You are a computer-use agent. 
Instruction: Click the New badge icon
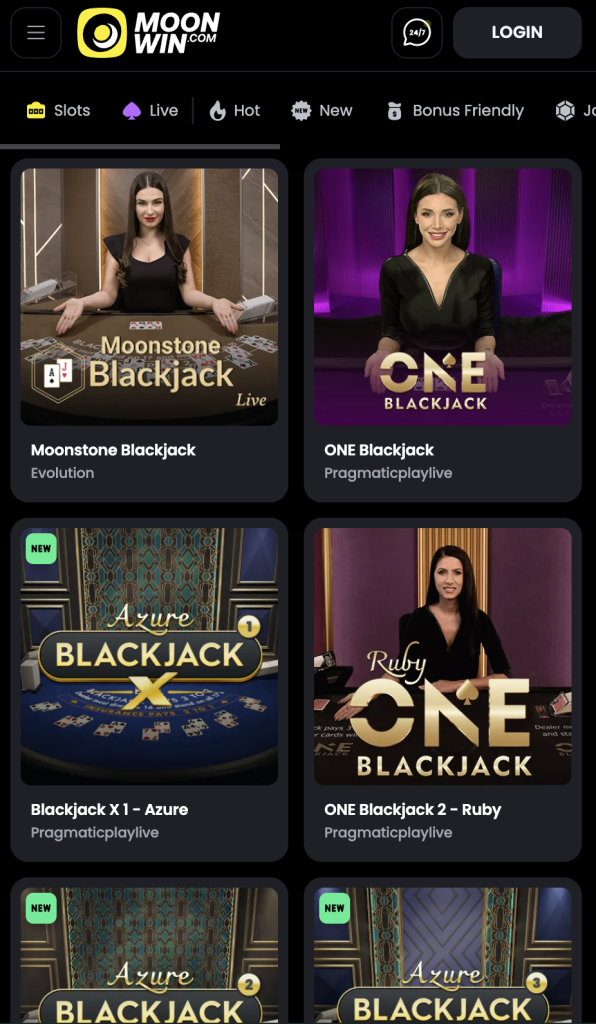point(301,111)
